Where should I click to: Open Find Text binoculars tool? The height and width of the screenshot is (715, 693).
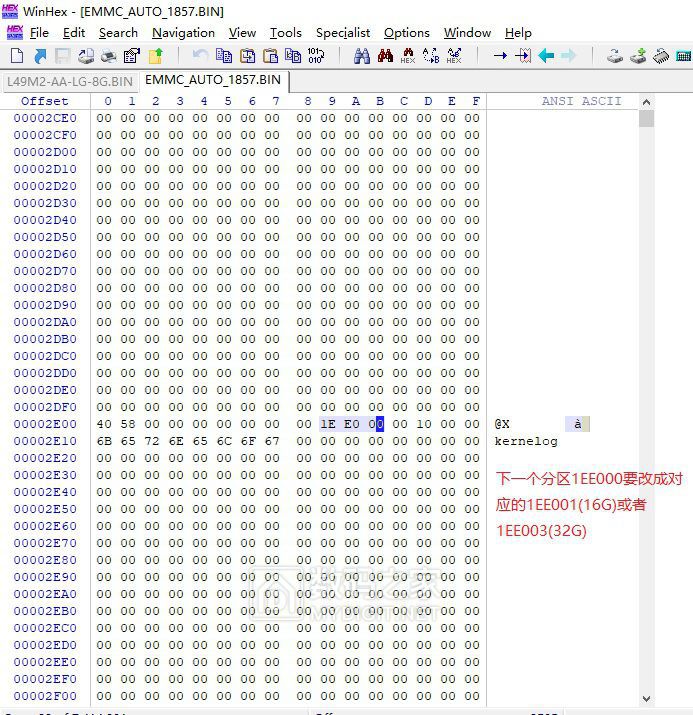click(x=362, y=56)
